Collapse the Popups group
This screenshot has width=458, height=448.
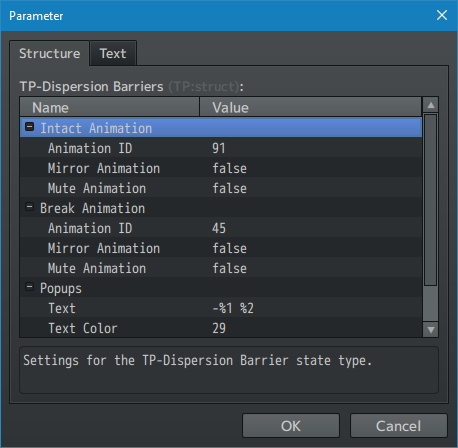[x=30, y=287]
